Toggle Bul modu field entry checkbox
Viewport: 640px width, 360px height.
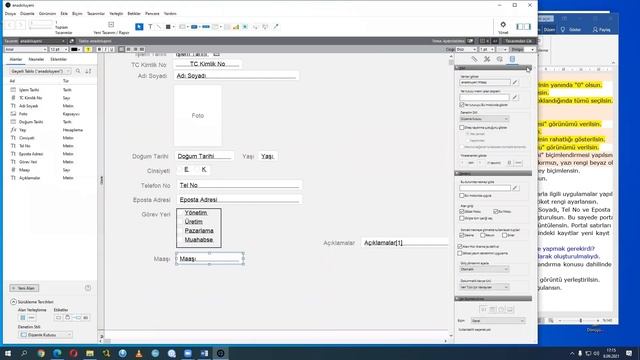pos(496,211)
